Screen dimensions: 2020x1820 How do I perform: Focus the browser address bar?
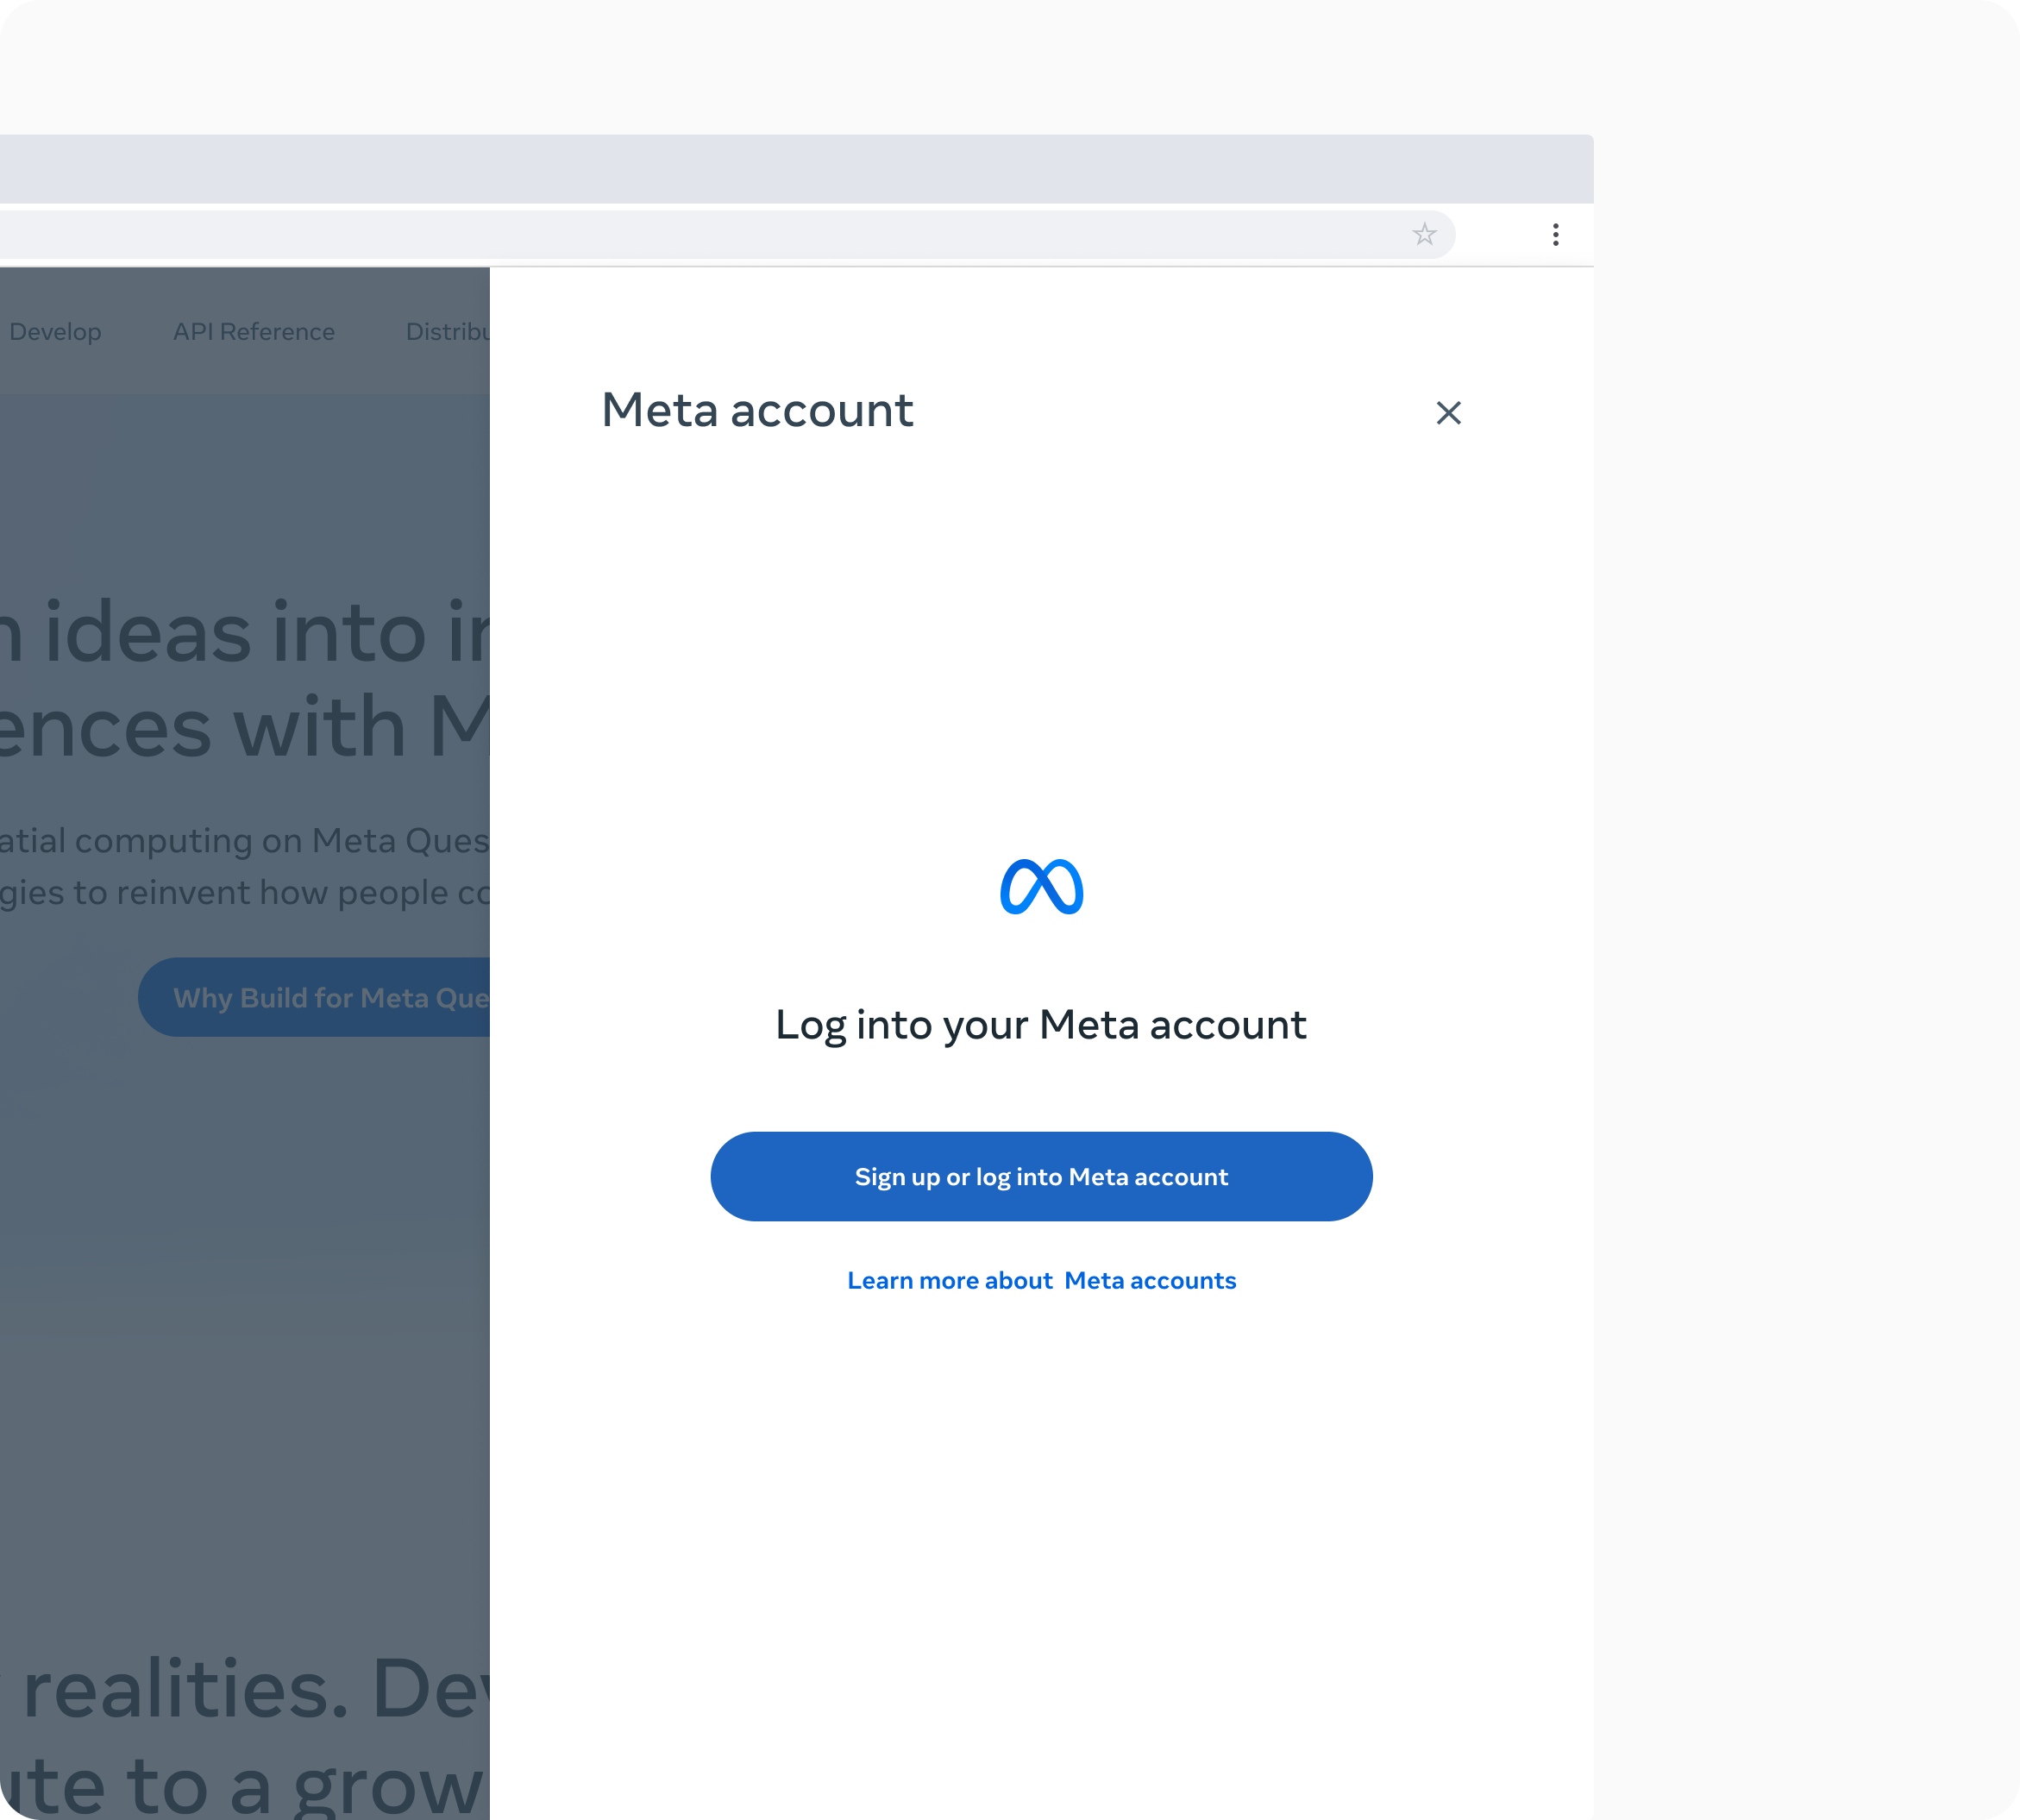tap(700, 235)
